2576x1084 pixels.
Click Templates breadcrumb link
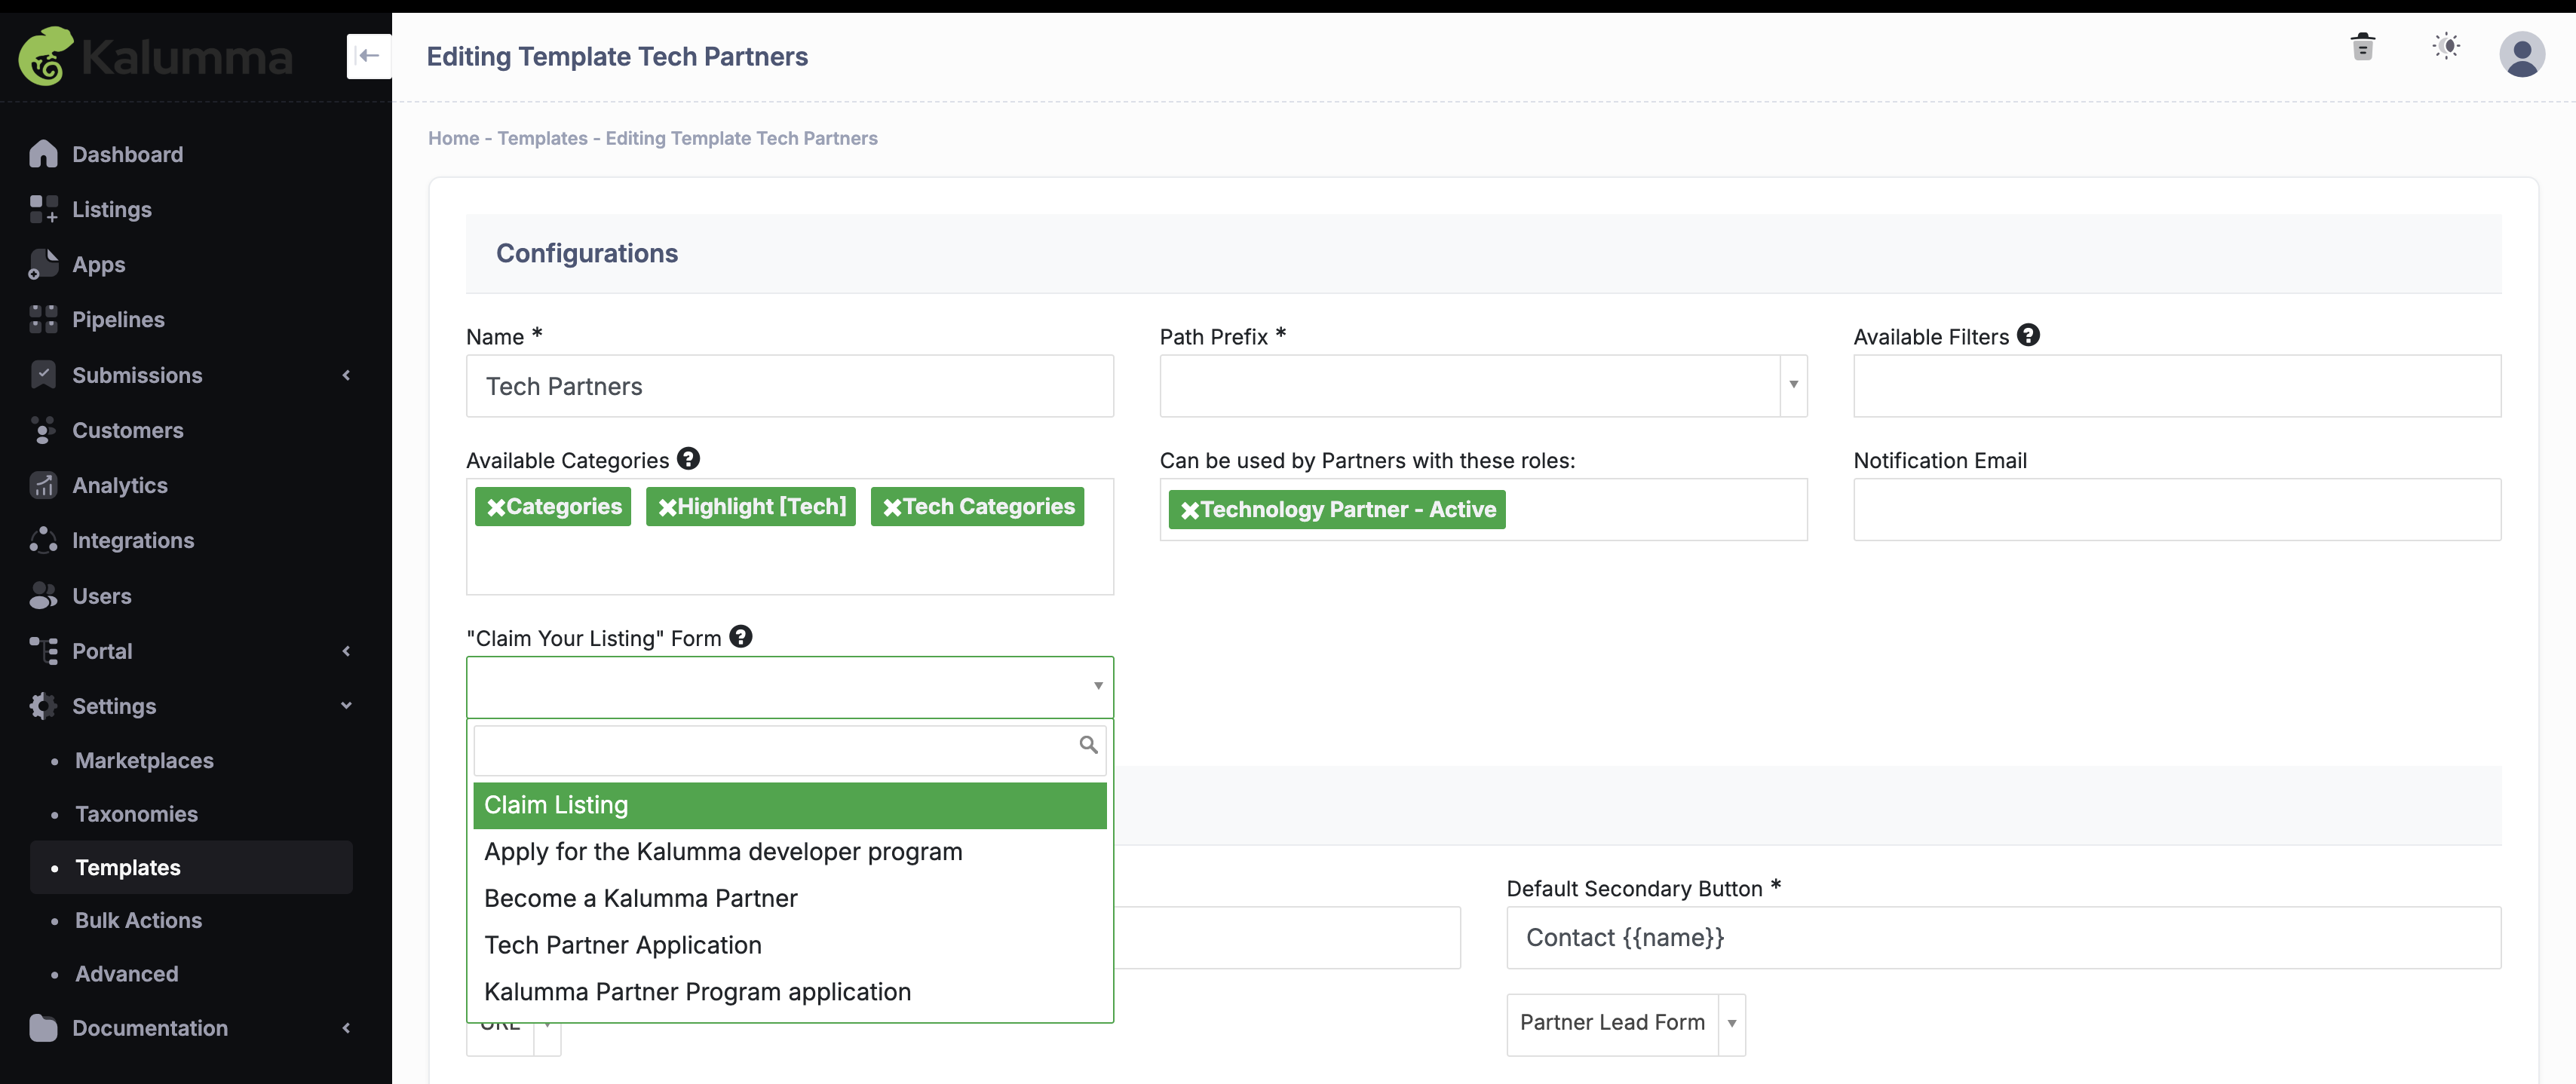coord(542,138)
